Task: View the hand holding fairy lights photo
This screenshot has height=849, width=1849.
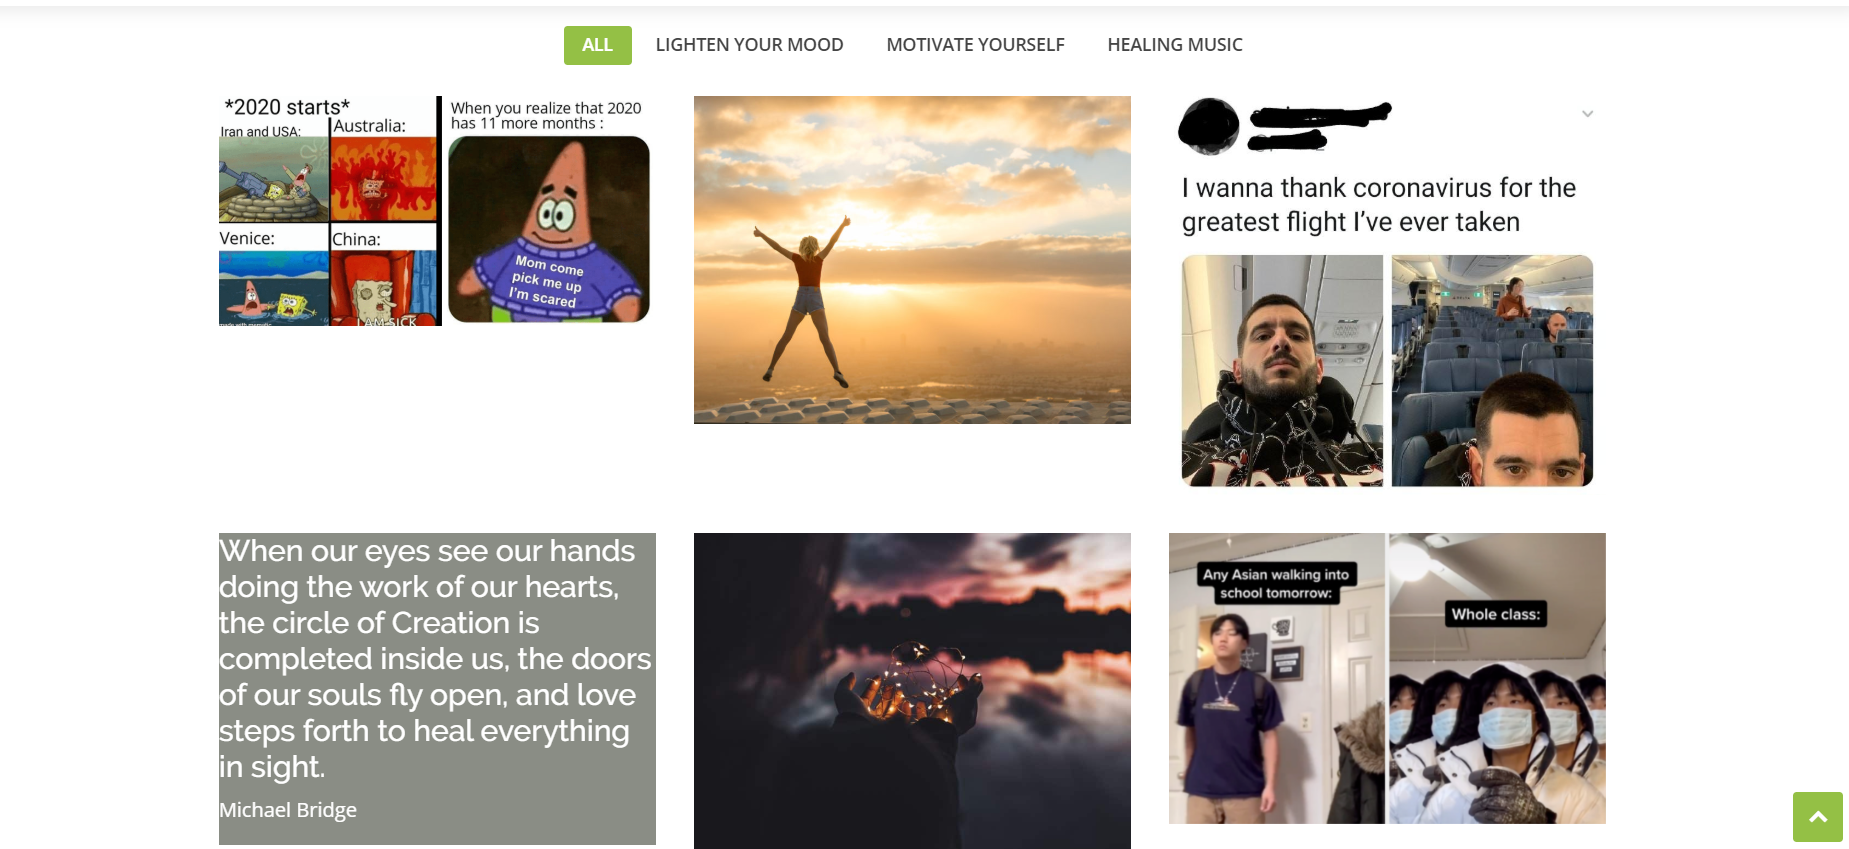Action: point(912,691)
